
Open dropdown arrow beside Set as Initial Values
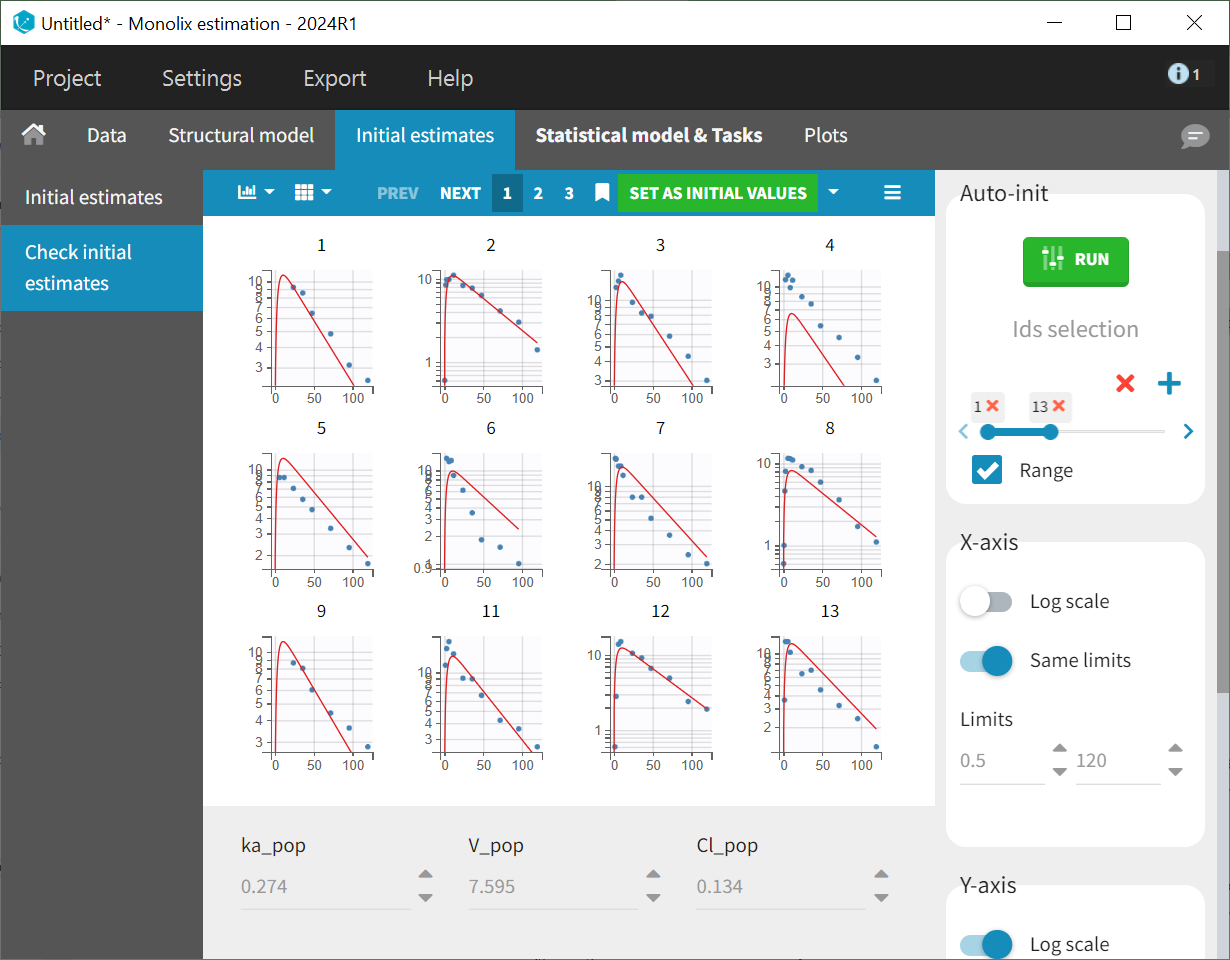coord(834,193)
